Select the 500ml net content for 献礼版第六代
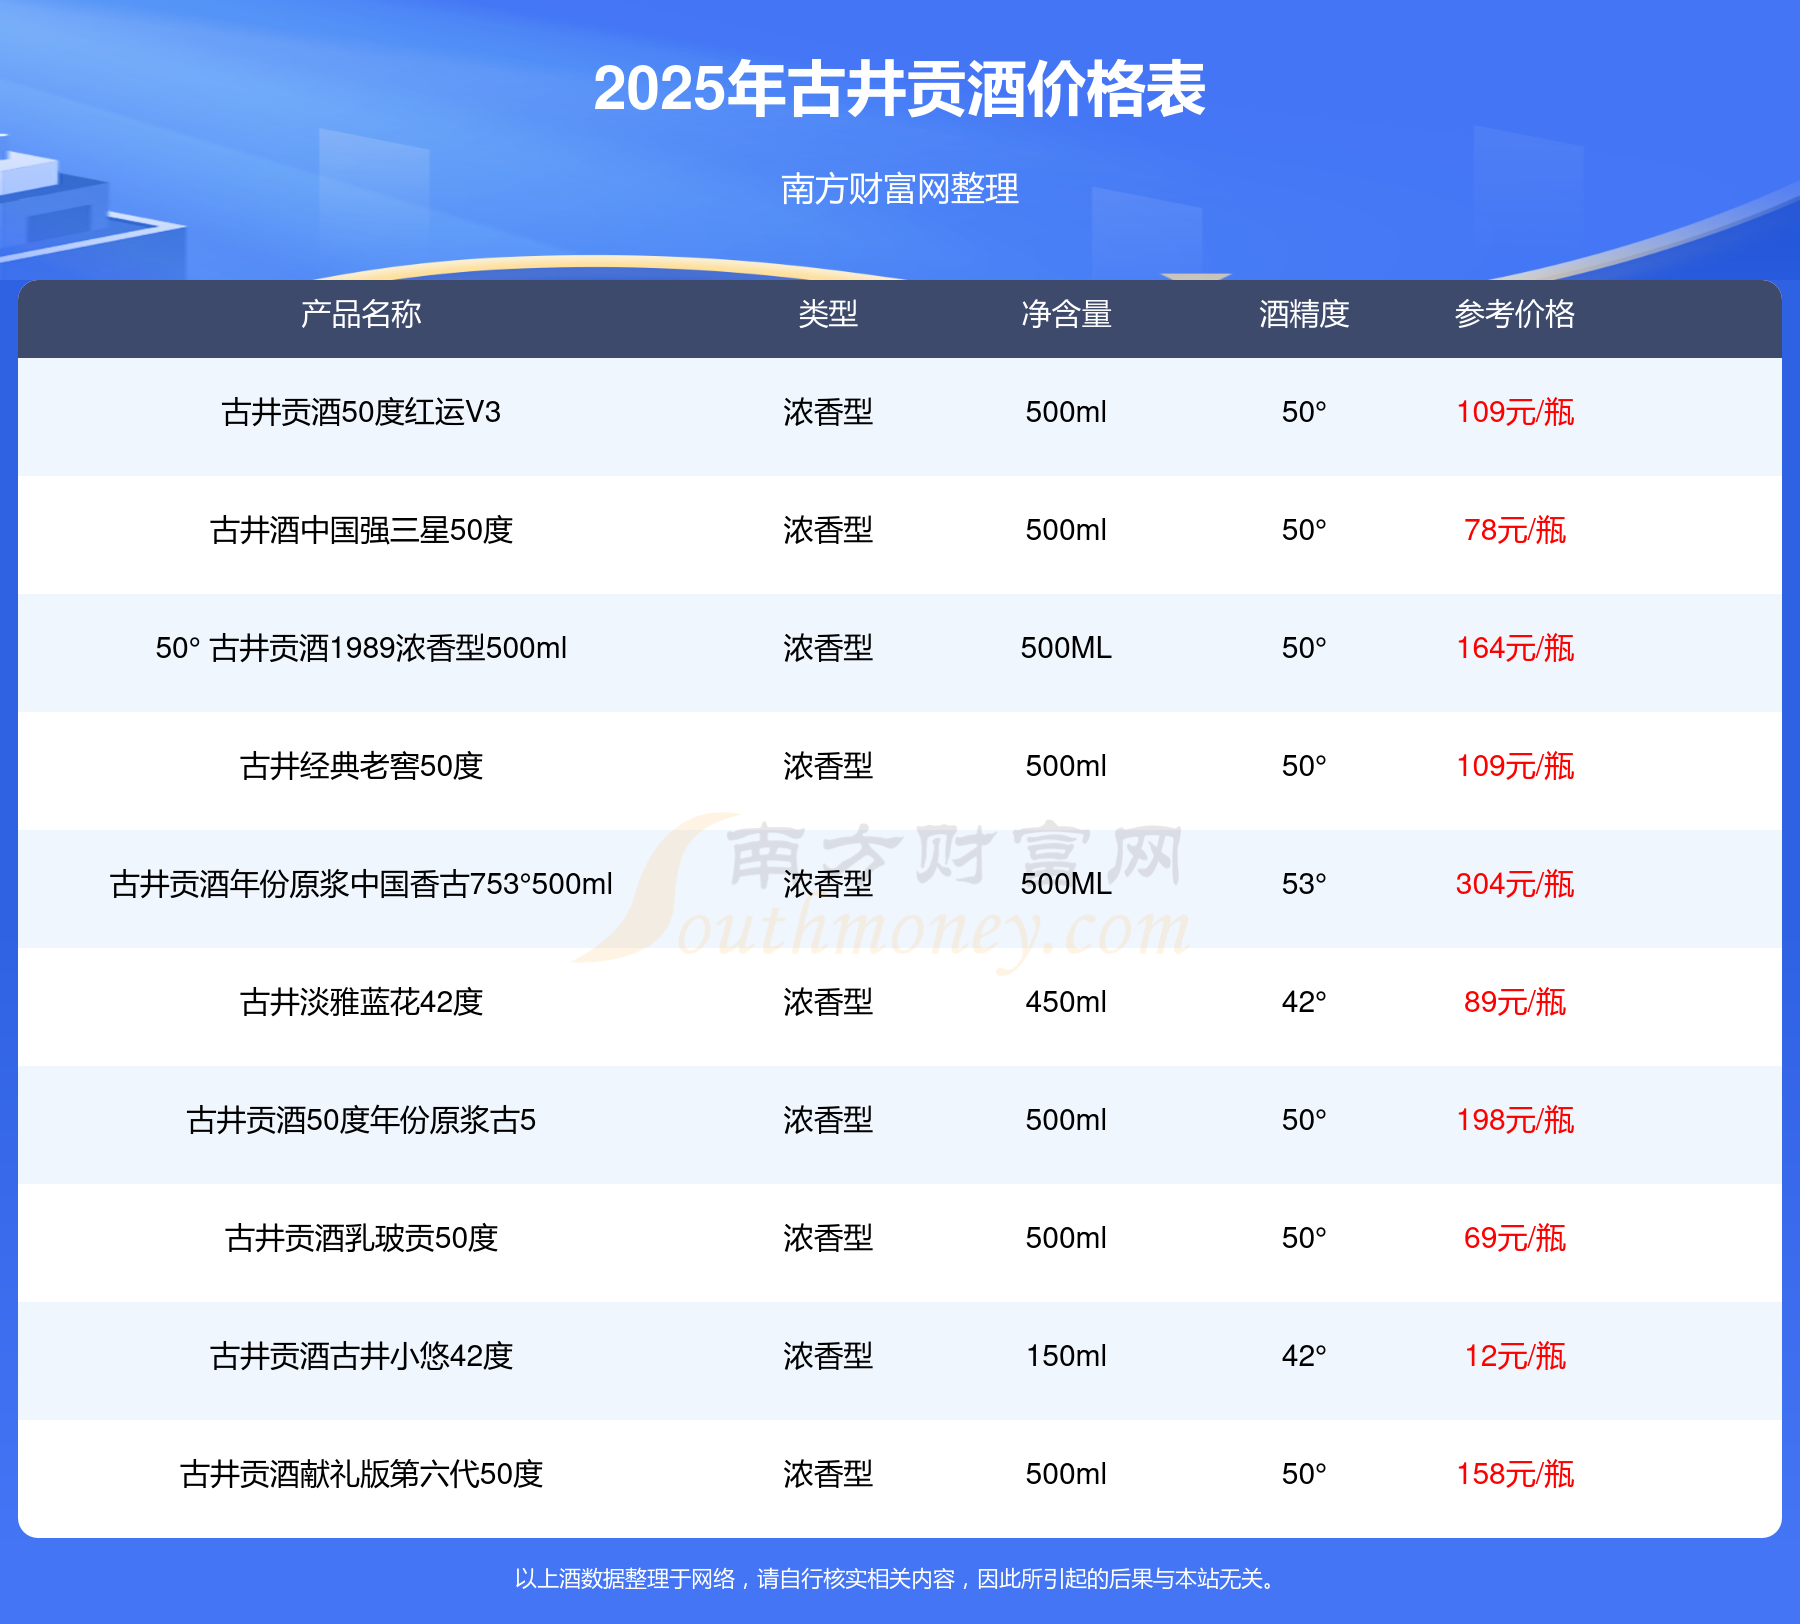Screen dimensions: 1800x1624 click(1066, 1474)
